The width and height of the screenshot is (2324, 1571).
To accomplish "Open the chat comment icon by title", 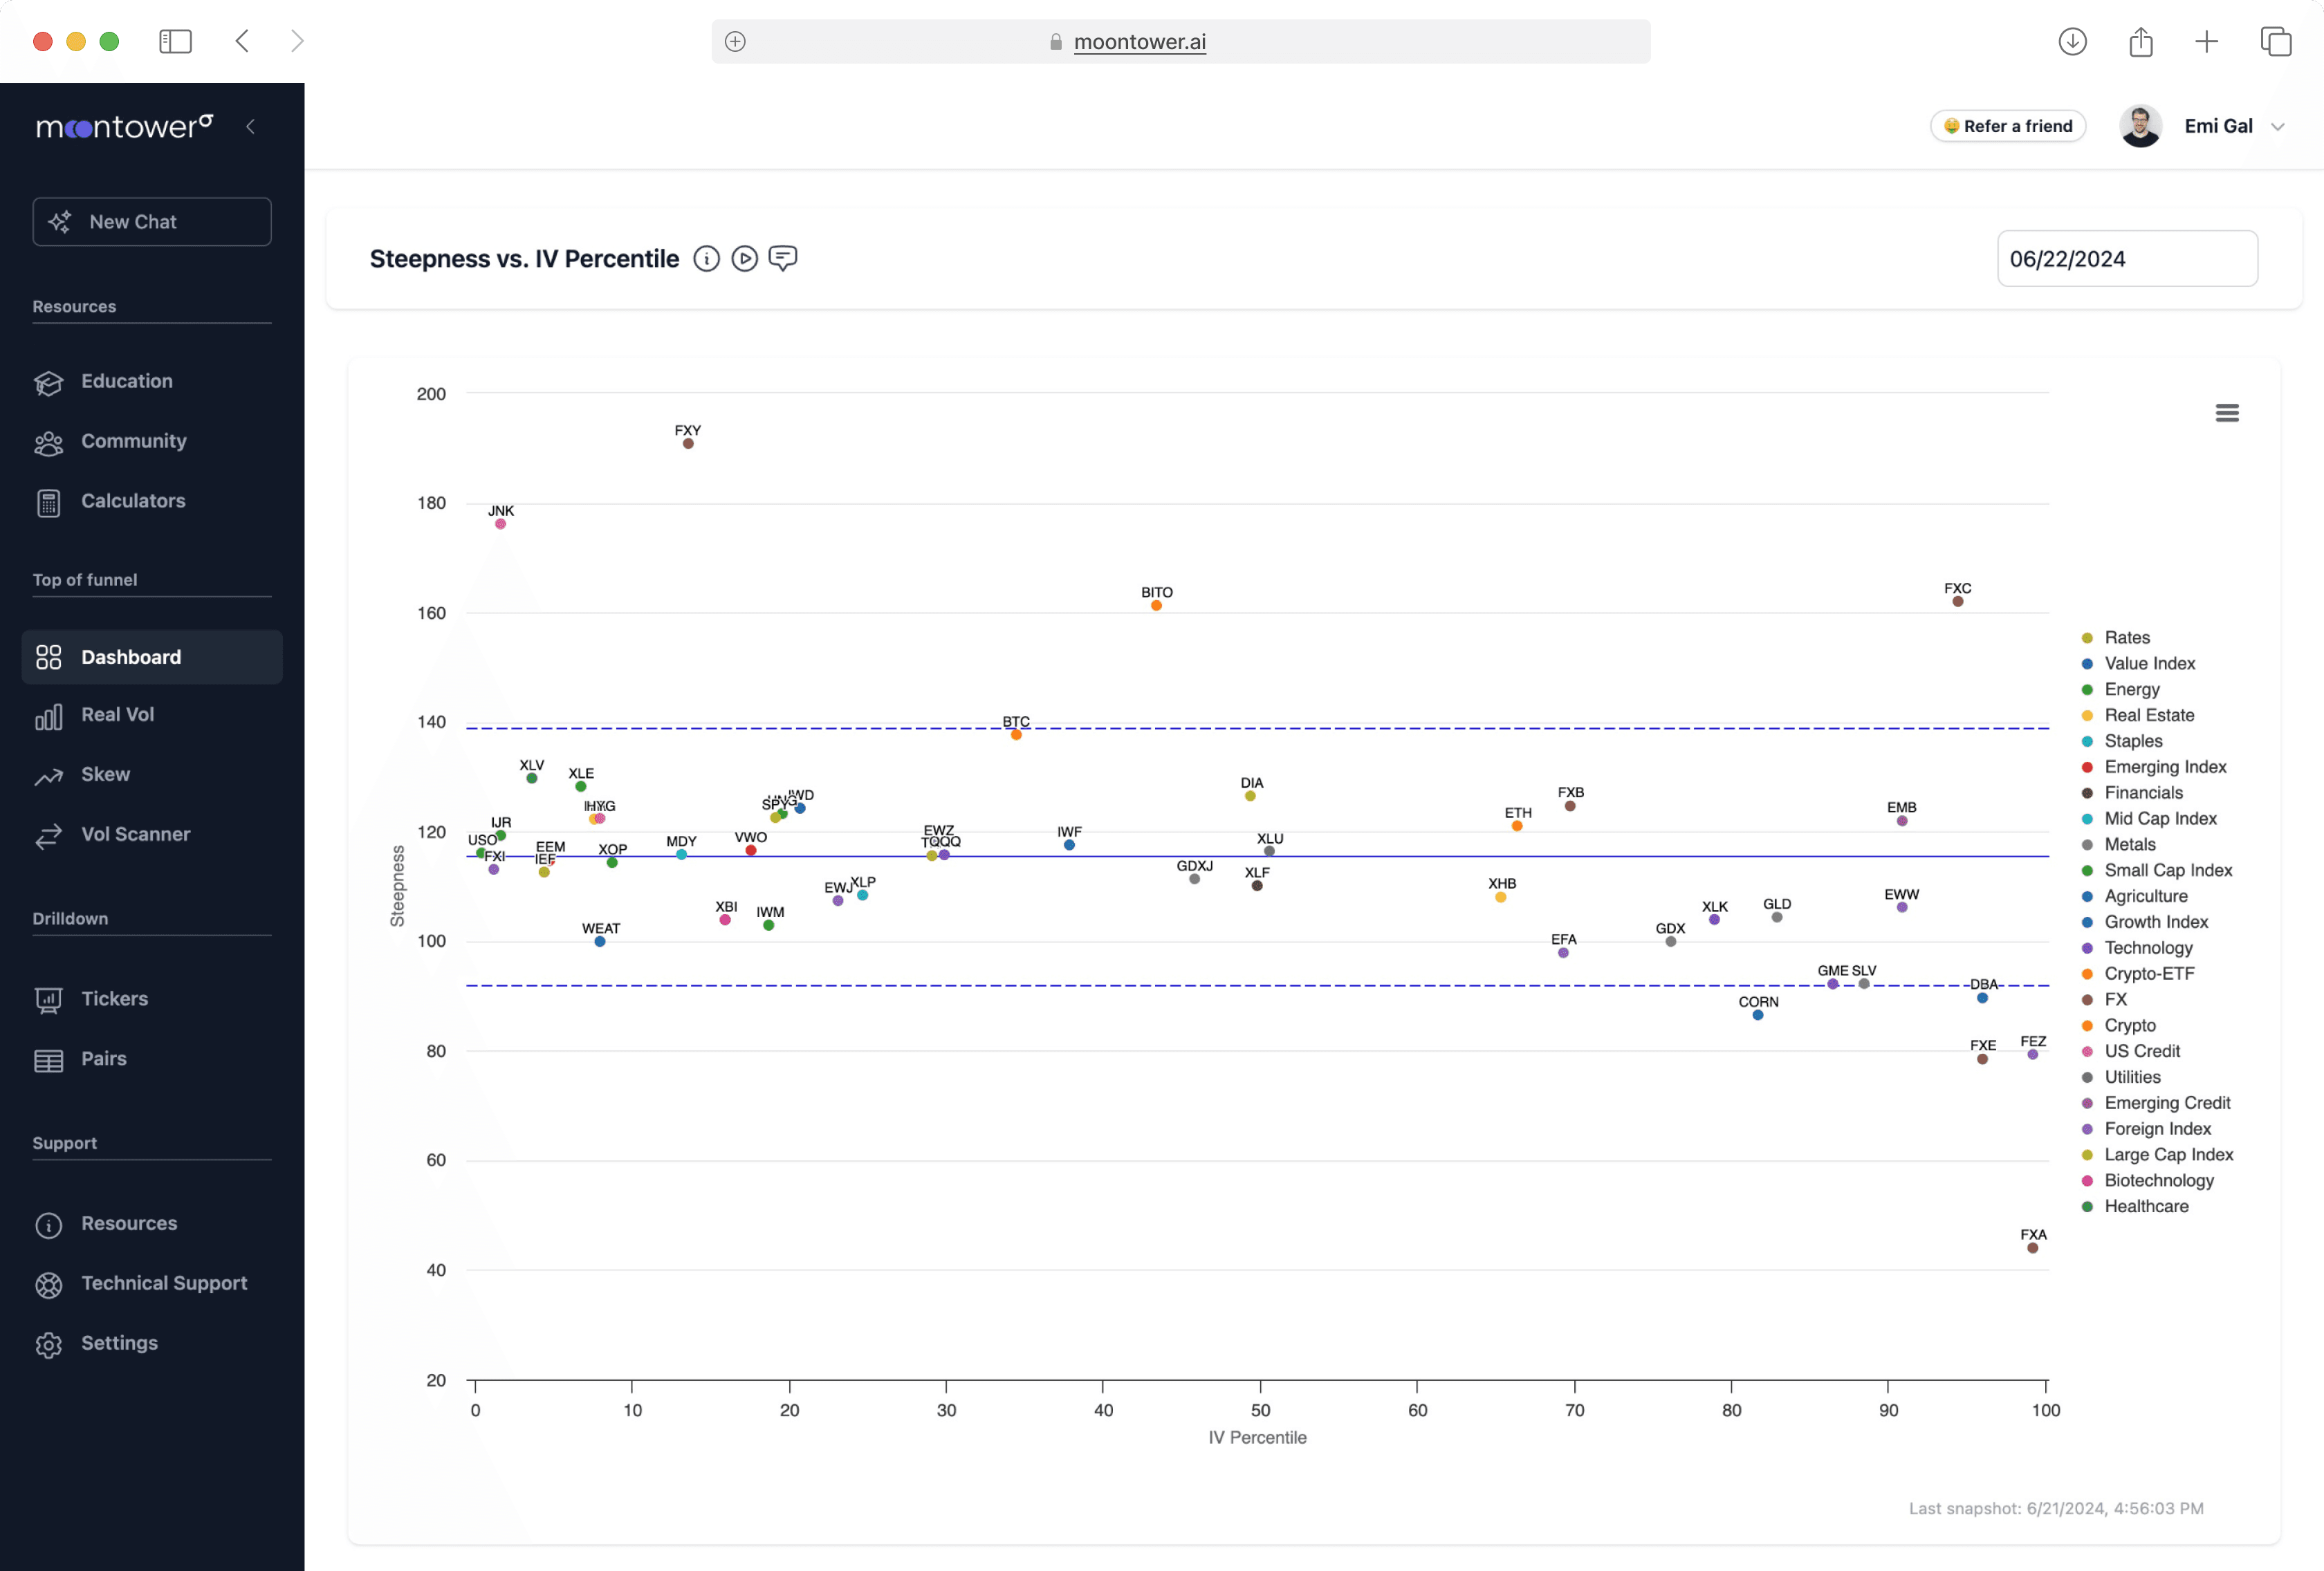I will point(782,259).
